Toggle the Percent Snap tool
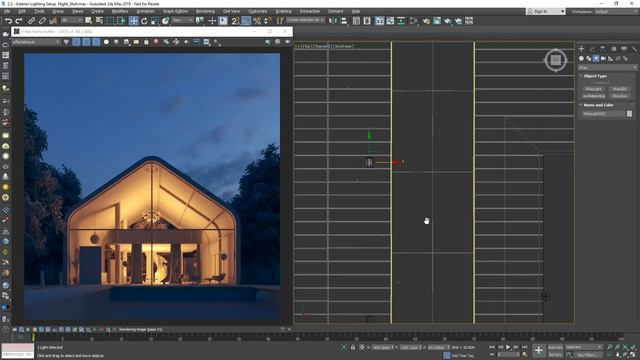Screen dimensions: 640x360 tap(257, 21)
